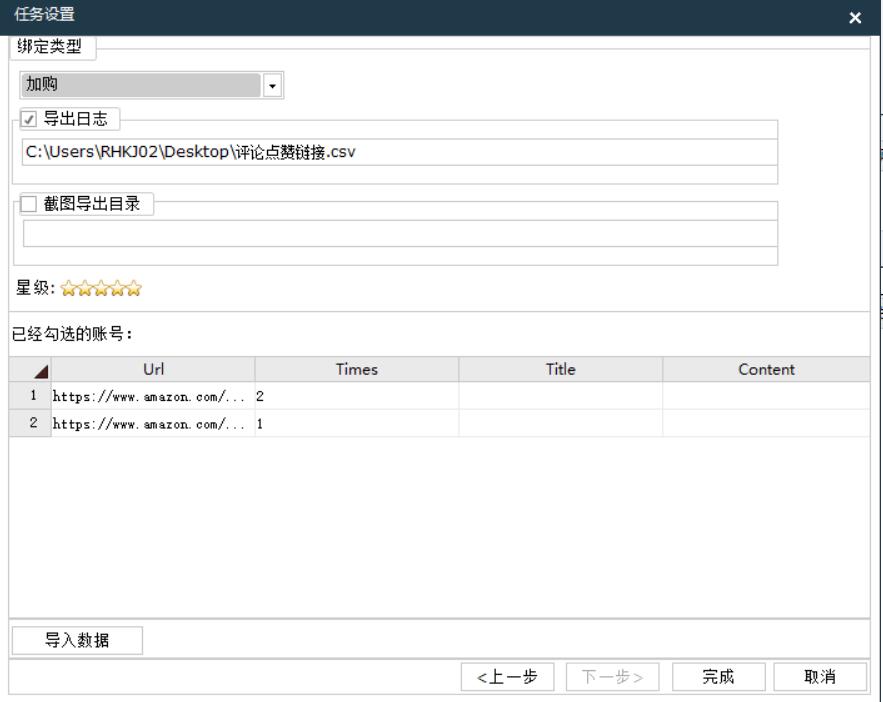Sort by the Url column header

coord(153,369)
